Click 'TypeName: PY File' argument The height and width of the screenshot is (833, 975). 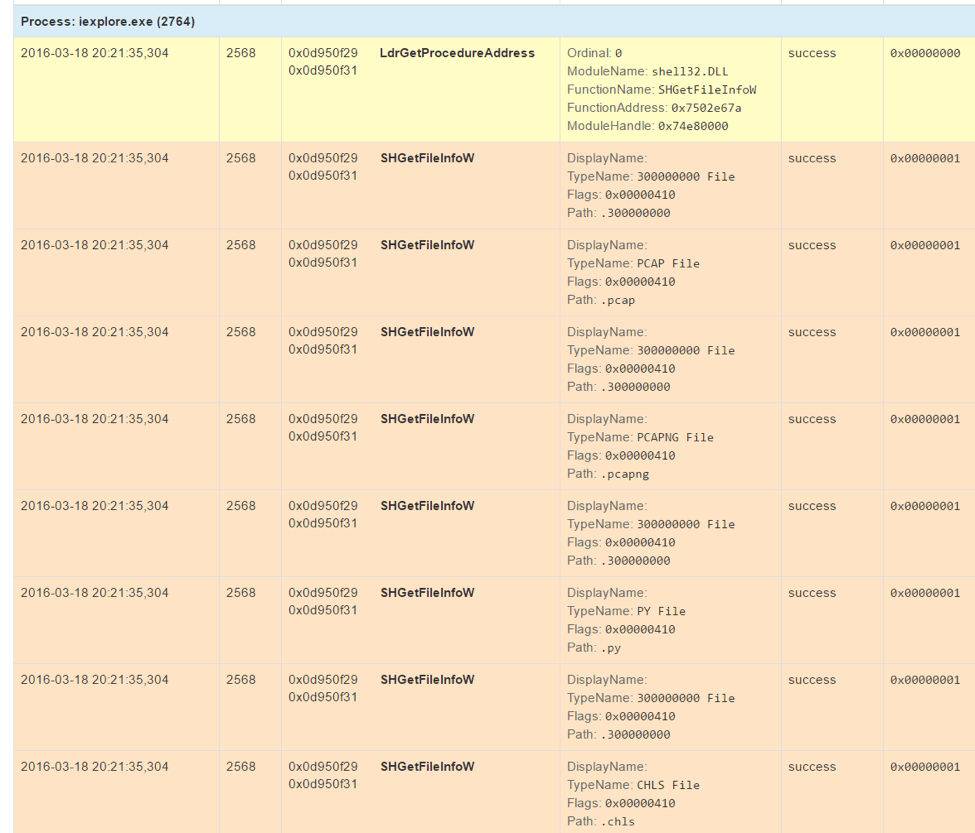(x=626, y=611)
